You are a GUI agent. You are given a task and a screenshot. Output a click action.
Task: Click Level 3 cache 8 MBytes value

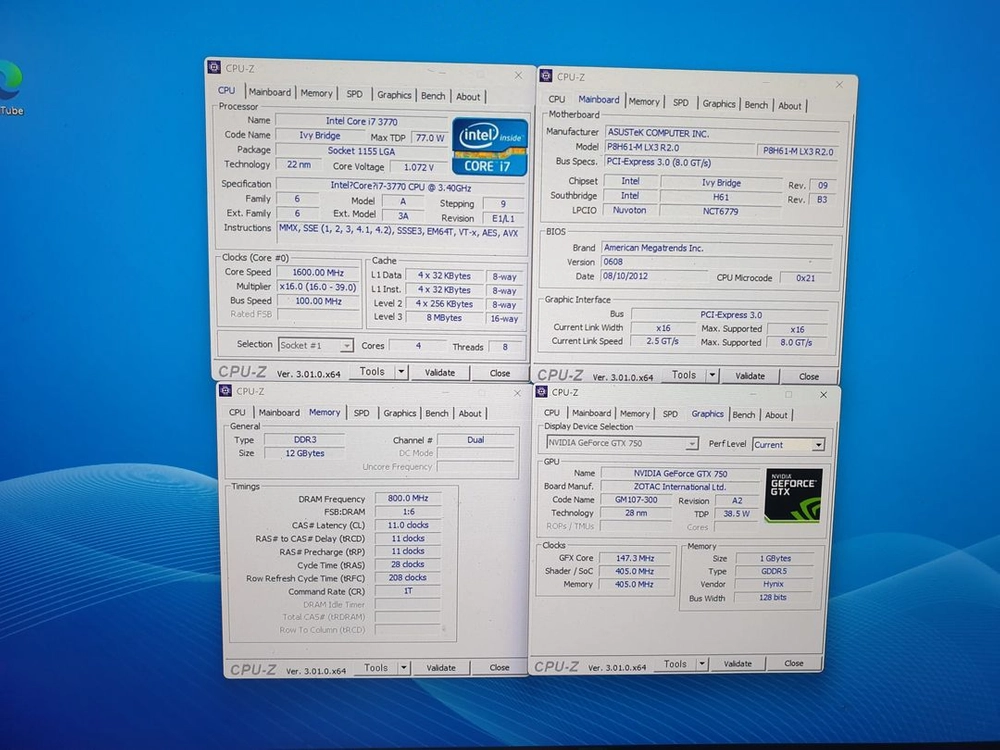point(444,318)
